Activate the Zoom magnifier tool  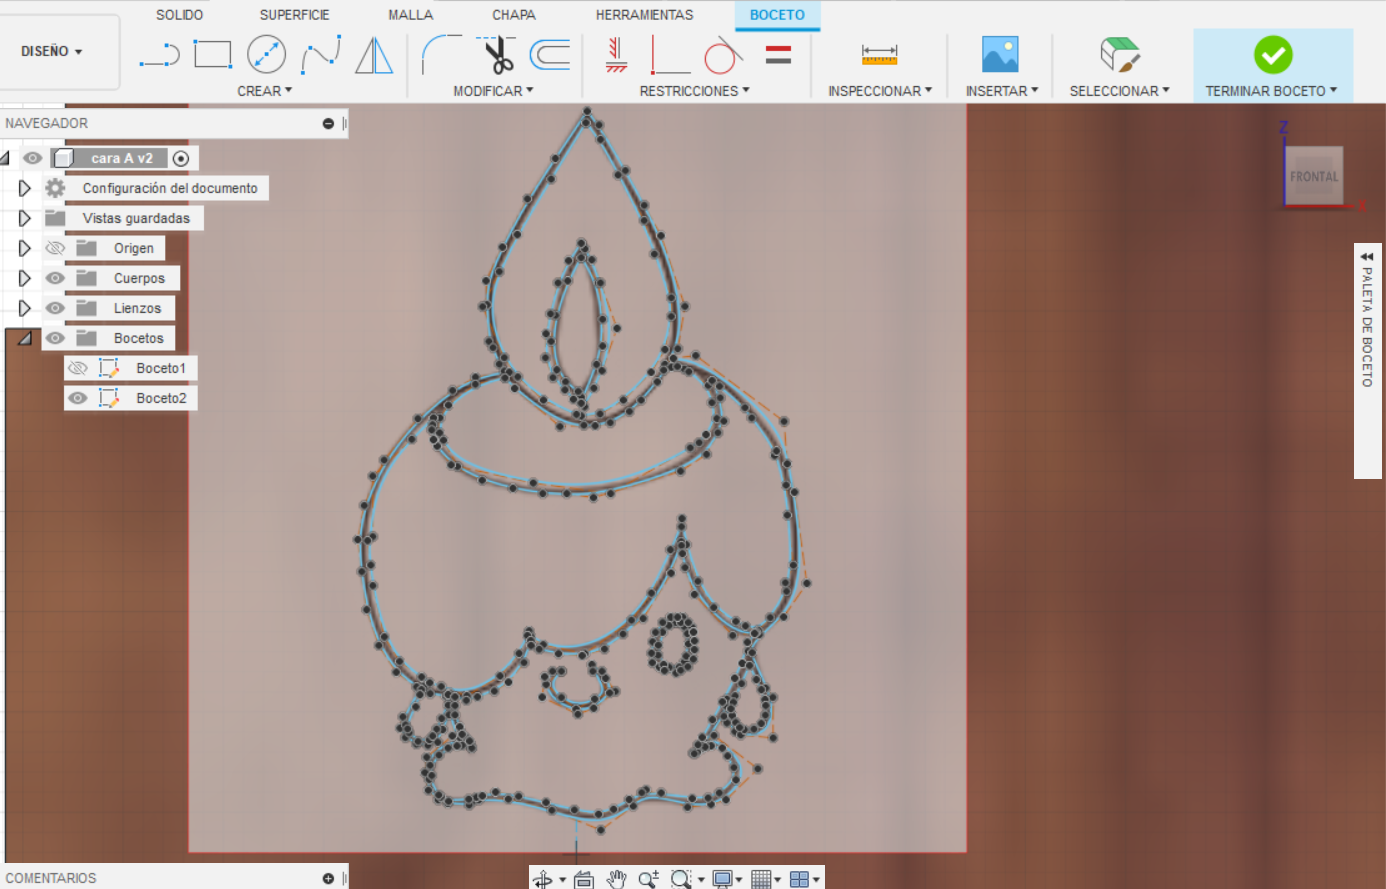click(x=649, y=879)
